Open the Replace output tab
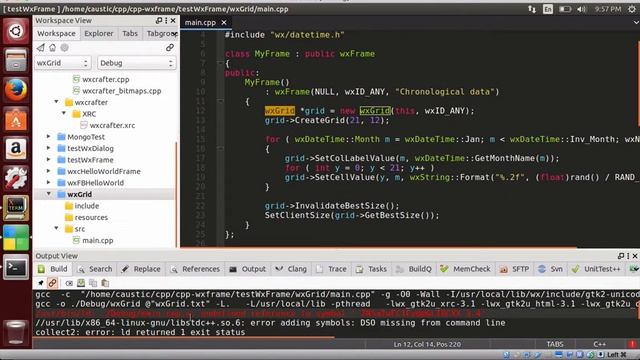 click(141, 269)
